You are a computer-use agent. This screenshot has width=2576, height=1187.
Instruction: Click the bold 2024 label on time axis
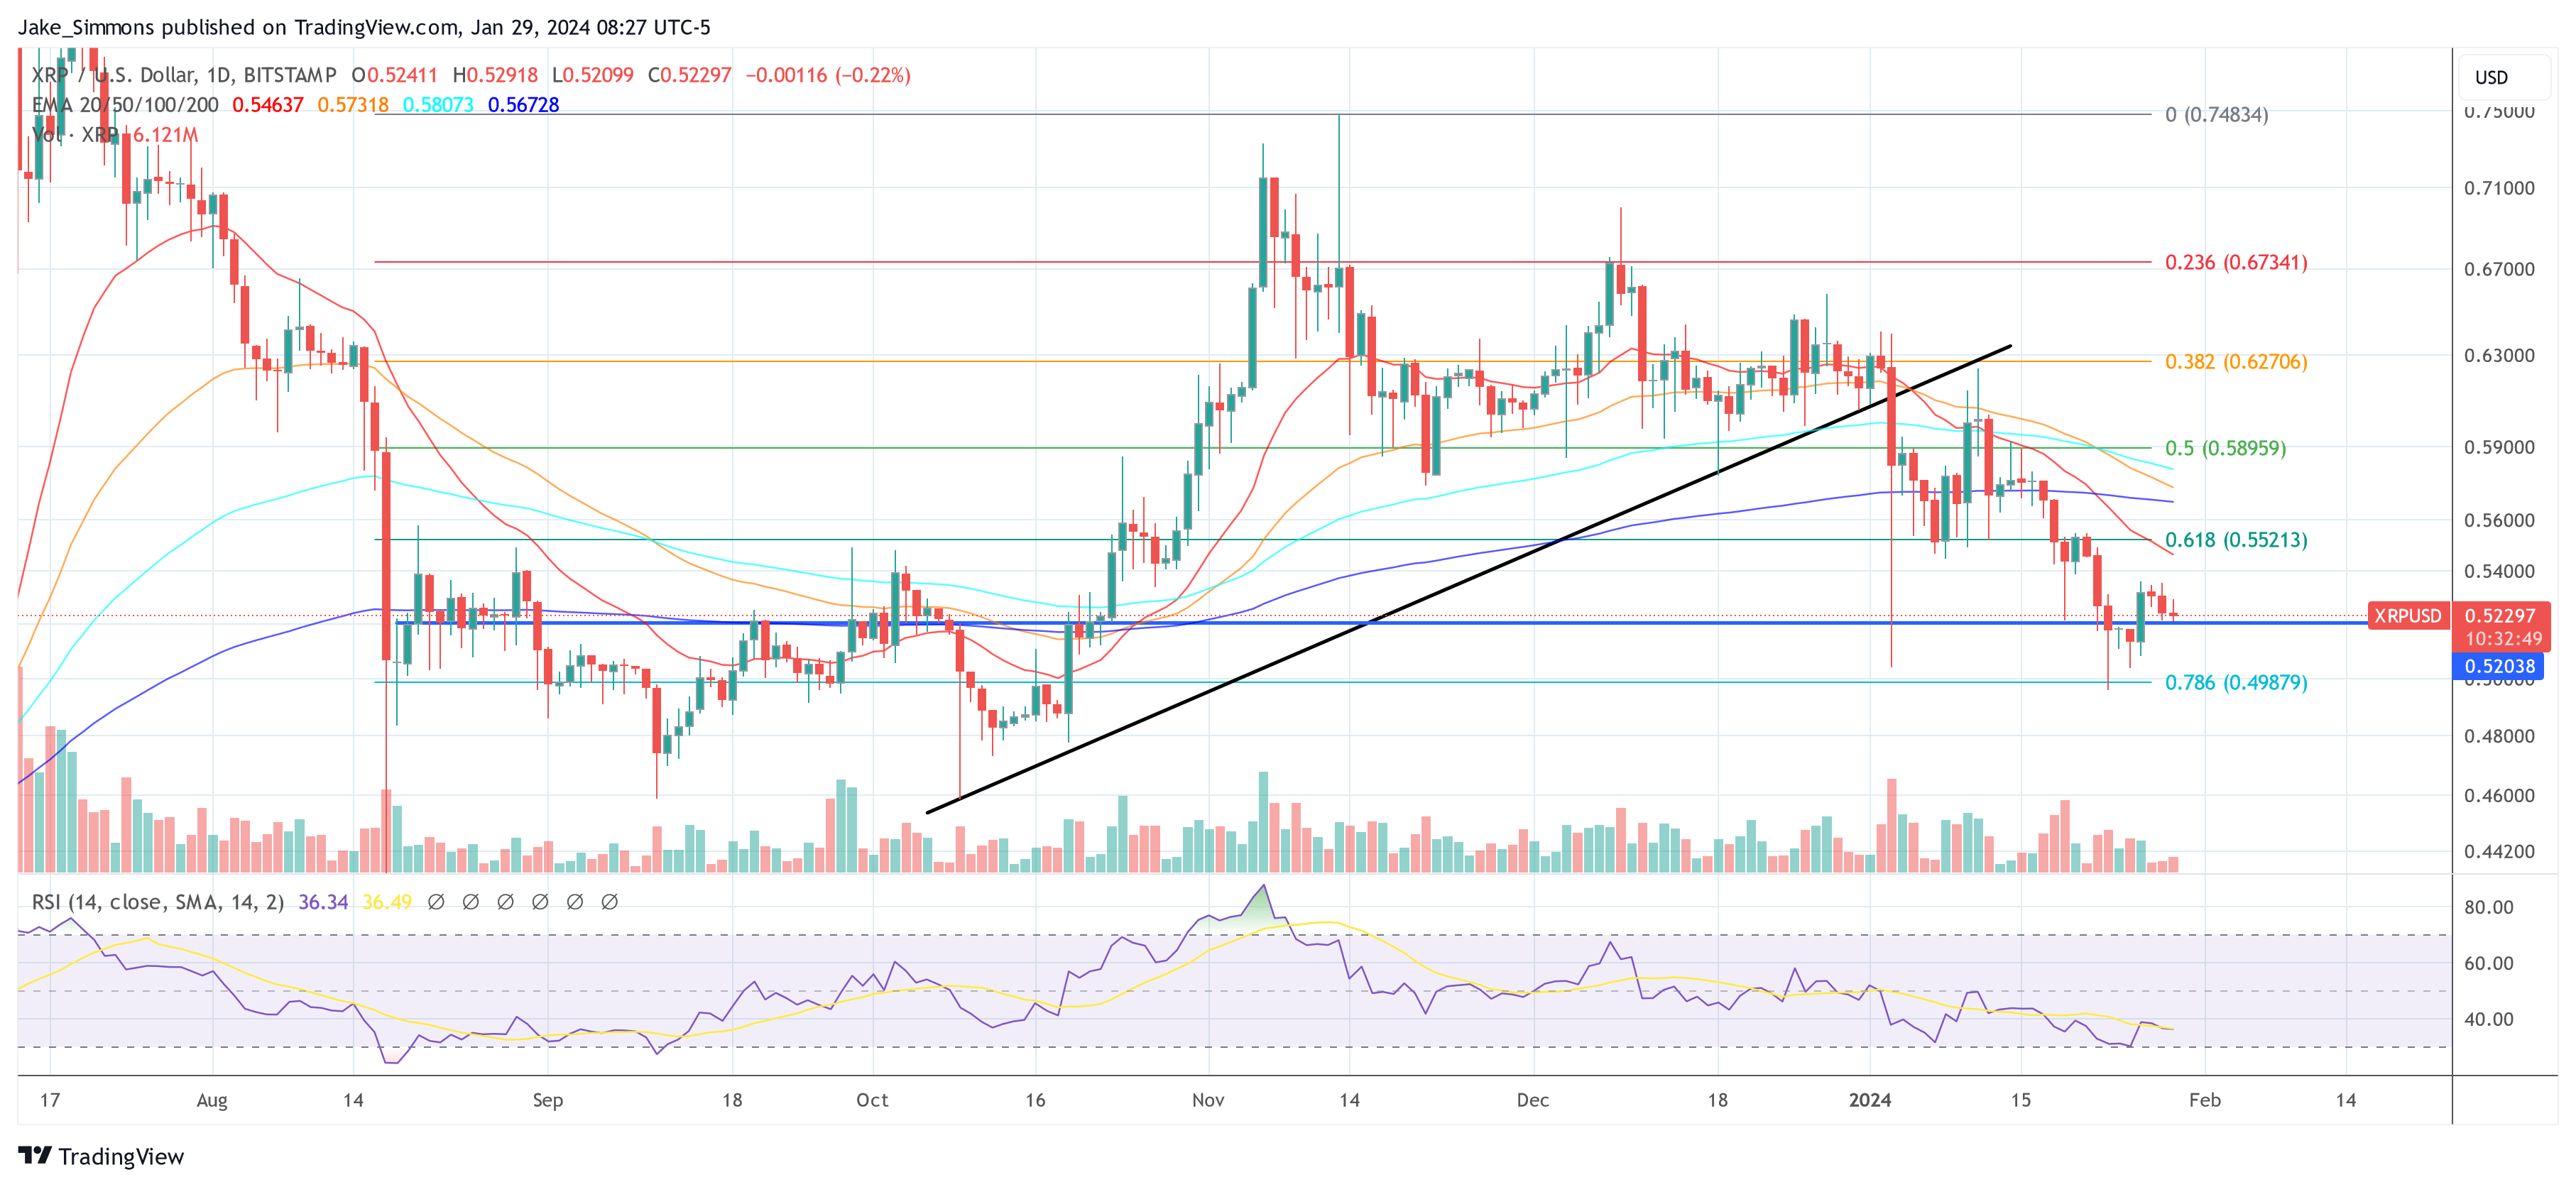click(1870, 1100)
